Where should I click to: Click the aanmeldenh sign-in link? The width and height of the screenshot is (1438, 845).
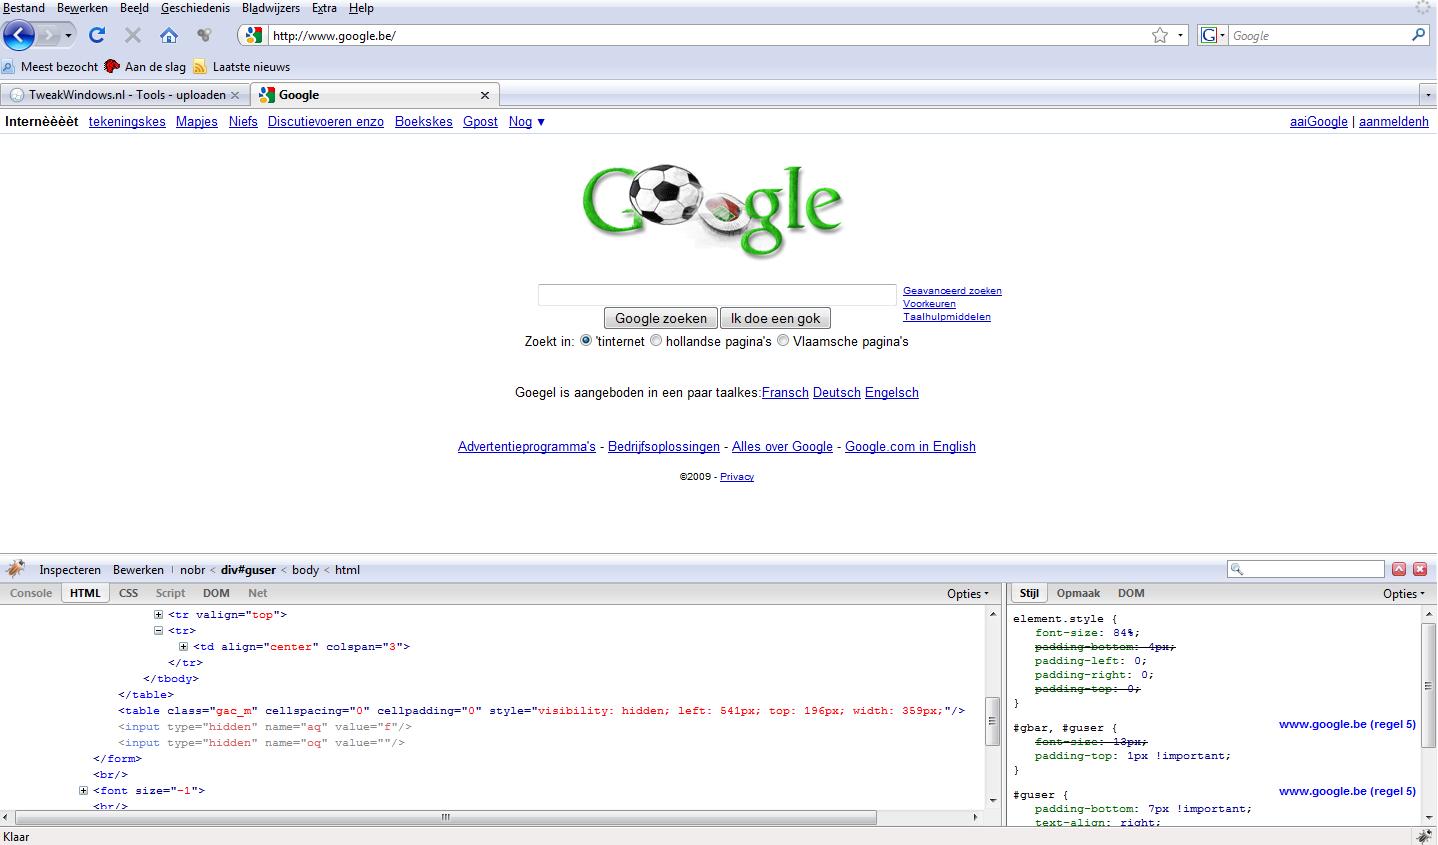point(1393,122)
